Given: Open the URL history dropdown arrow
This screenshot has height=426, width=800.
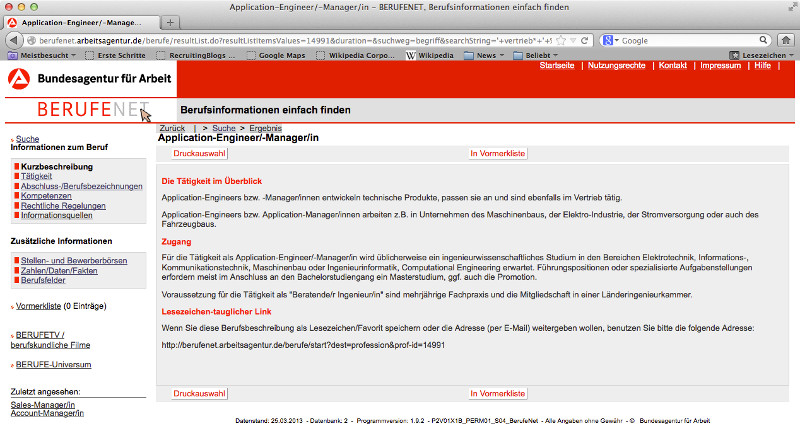Looking at the screenshot, I should coord(573,40).
